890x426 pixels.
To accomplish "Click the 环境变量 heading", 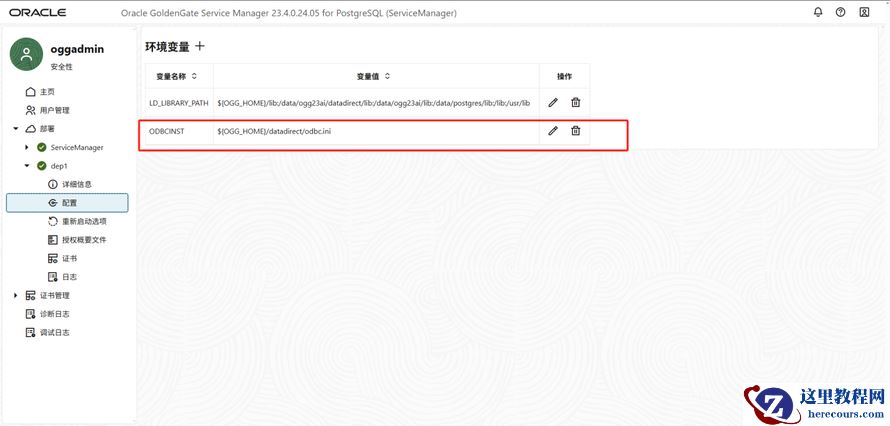I will pos(167,47).
